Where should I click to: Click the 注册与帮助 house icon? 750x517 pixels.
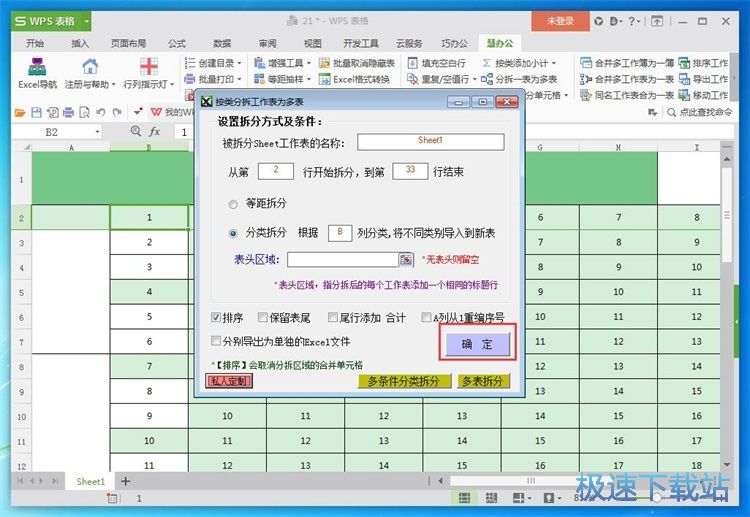pyautogui.click(x=90, y=66)
